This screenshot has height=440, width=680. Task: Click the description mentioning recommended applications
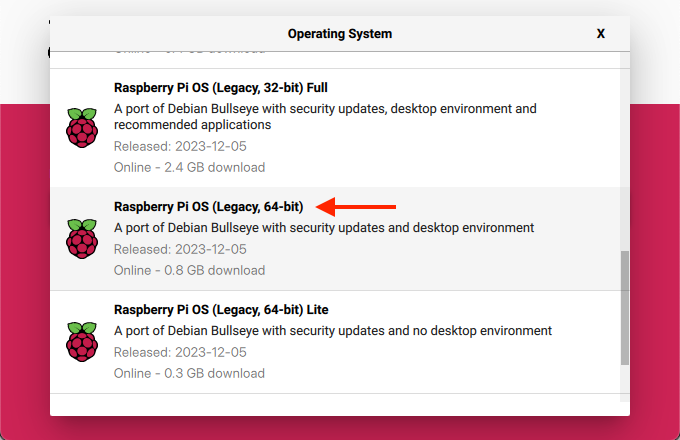coord(325,116)
